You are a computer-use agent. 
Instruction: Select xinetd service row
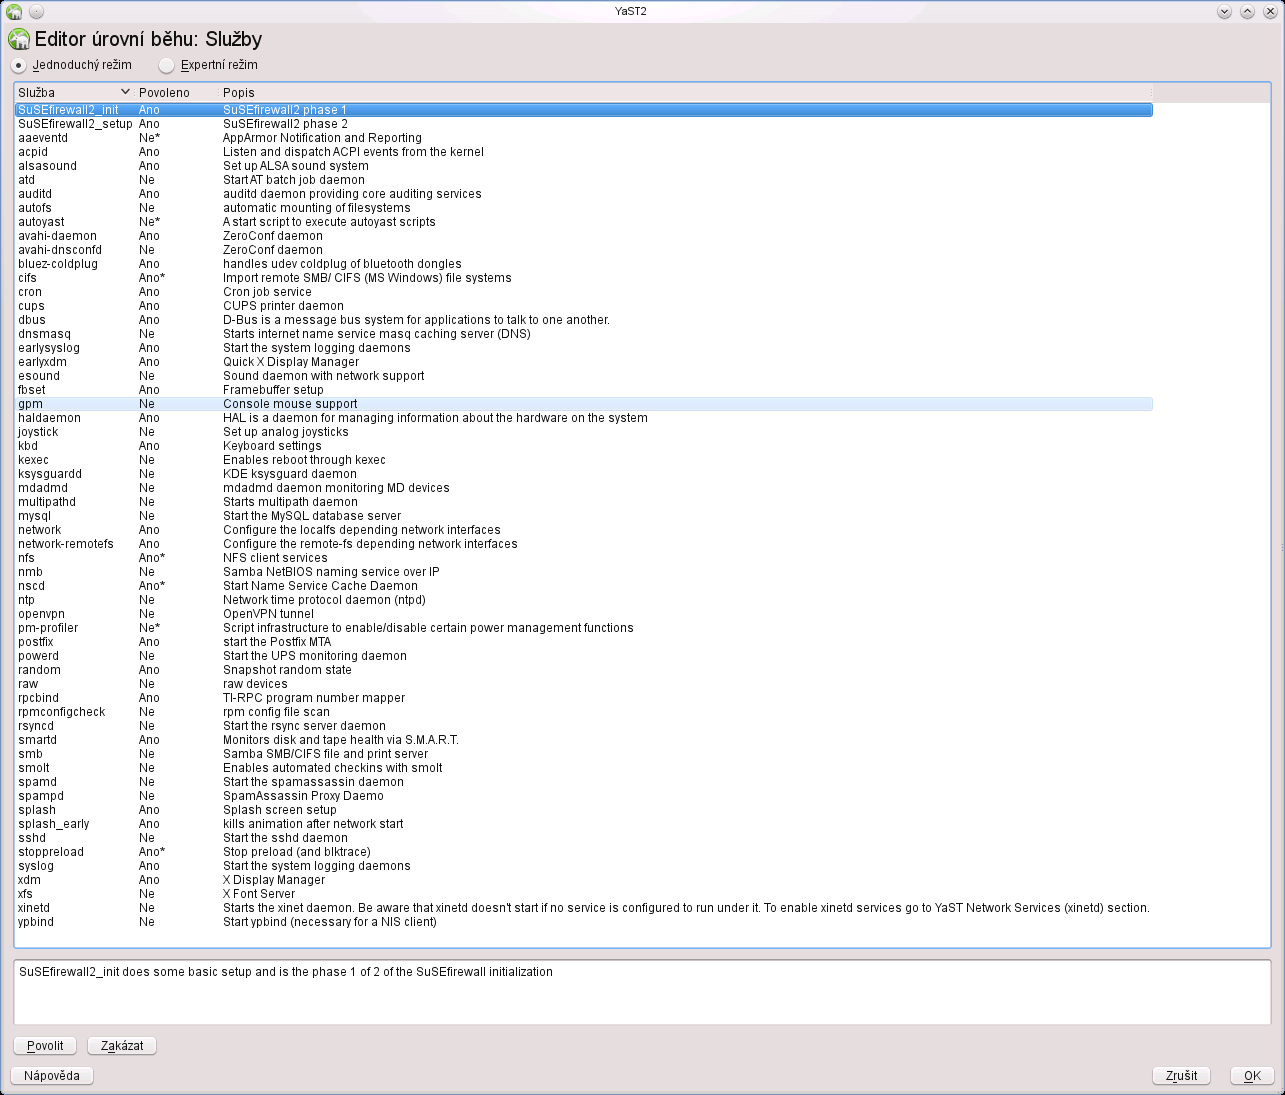coord(584,908)
